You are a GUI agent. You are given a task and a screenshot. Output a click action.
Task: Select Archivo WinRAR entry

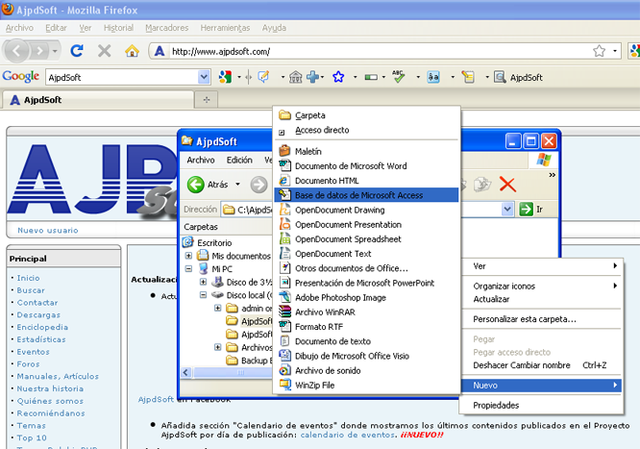[367, 312]
